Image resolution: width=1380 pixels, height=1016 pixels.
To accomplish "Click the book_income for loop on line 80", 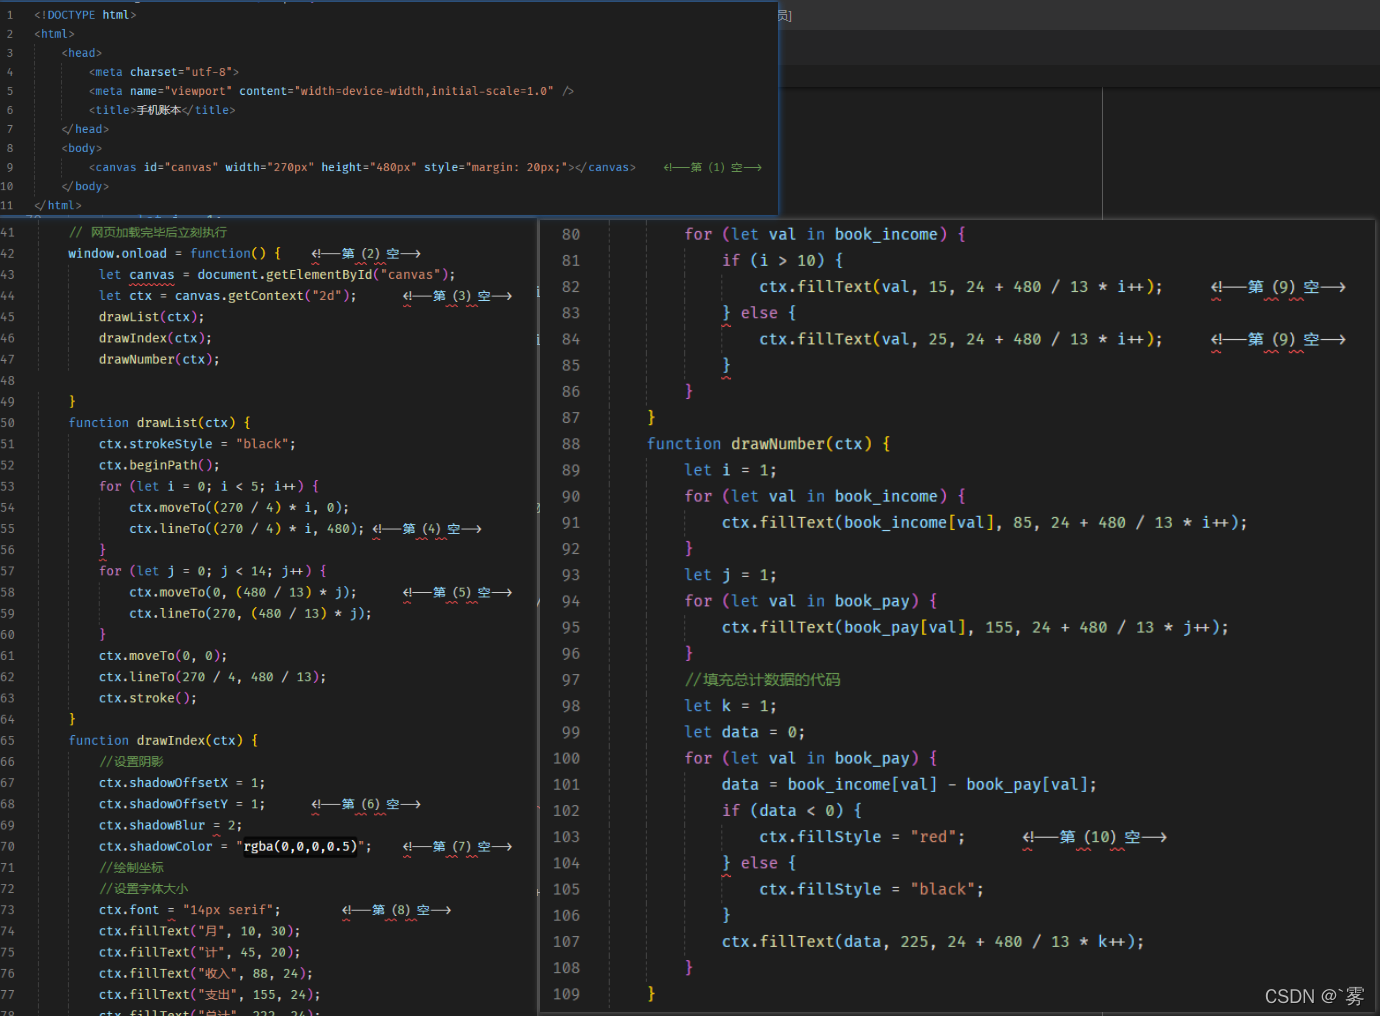I will pyautogui.click(x=825, y=234).
